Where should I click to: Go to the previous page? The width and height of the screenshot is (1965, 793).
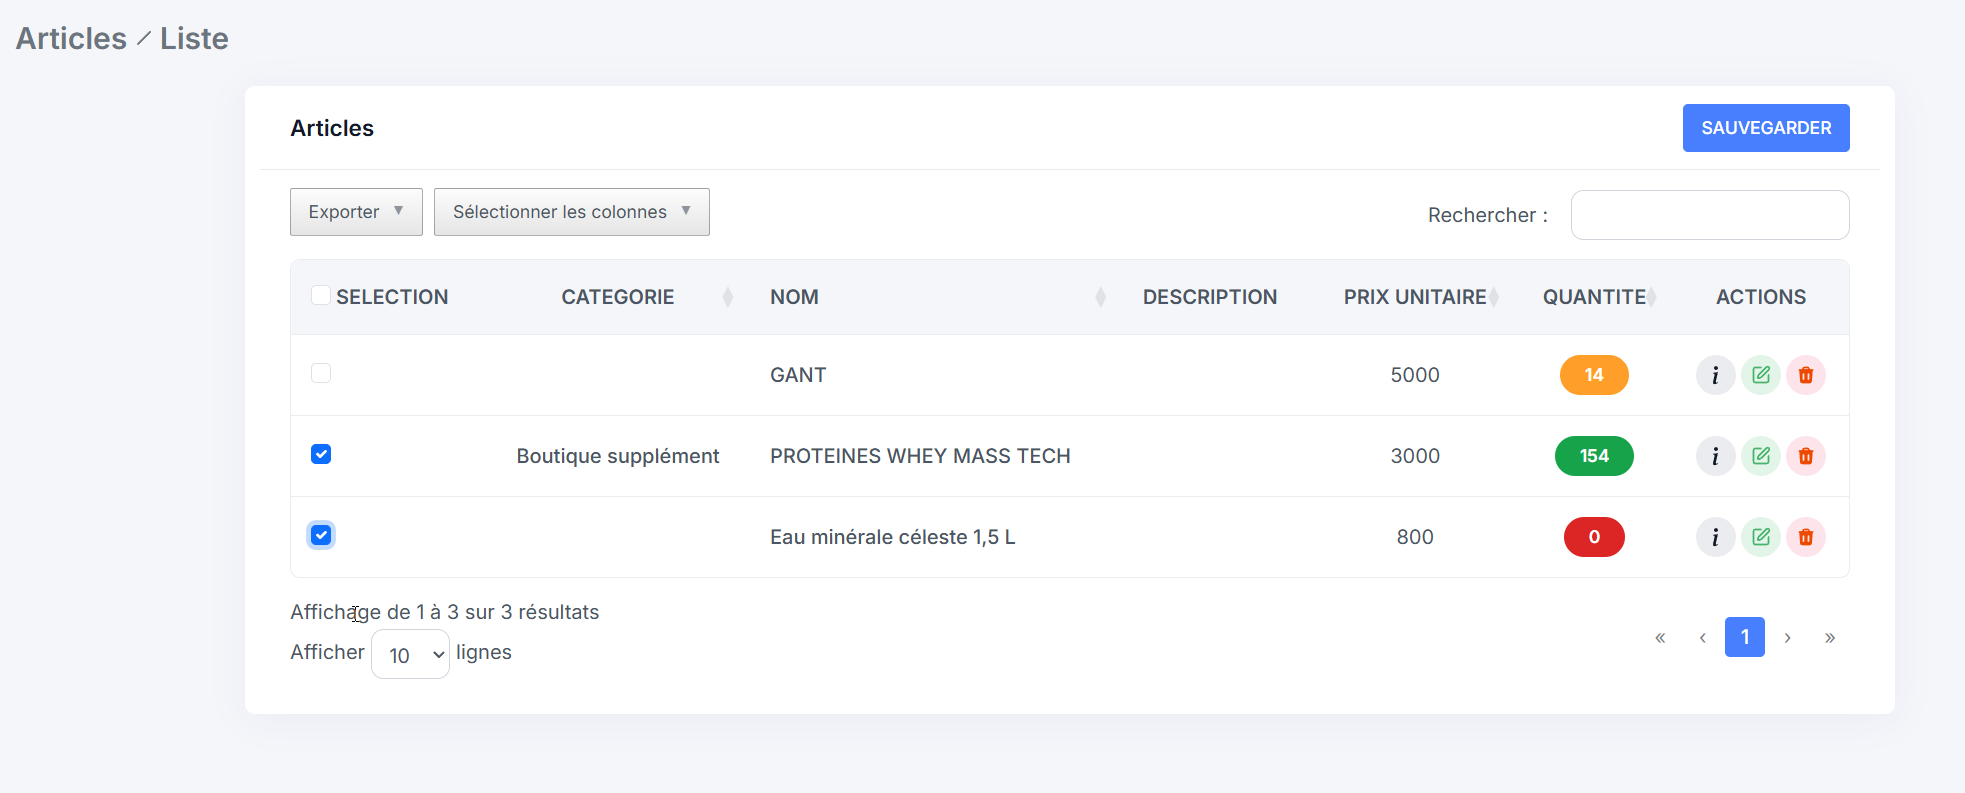pyautogui.click(x=1702, y=637)
